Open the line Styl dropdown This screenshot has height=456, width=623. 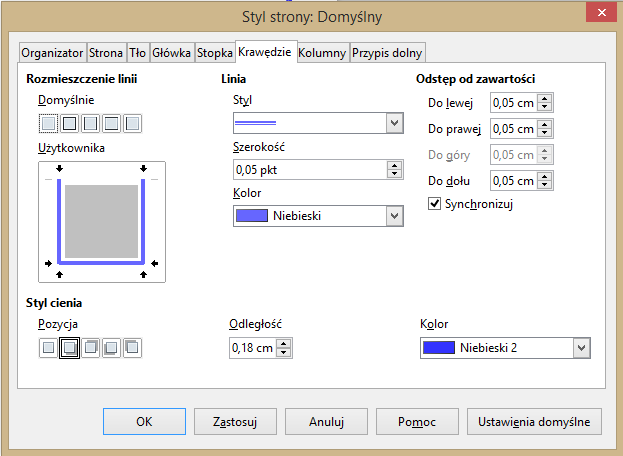[x=394, y=123]
